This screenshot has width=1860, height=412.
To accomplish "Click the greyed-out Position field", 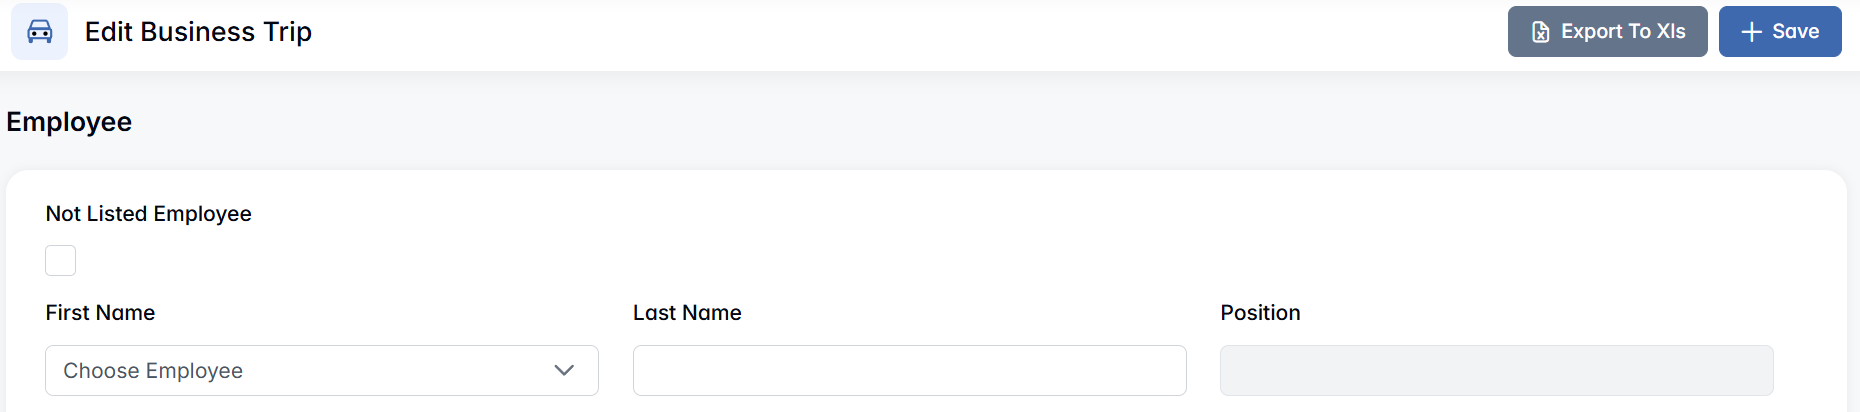I will pos(1496,371).
